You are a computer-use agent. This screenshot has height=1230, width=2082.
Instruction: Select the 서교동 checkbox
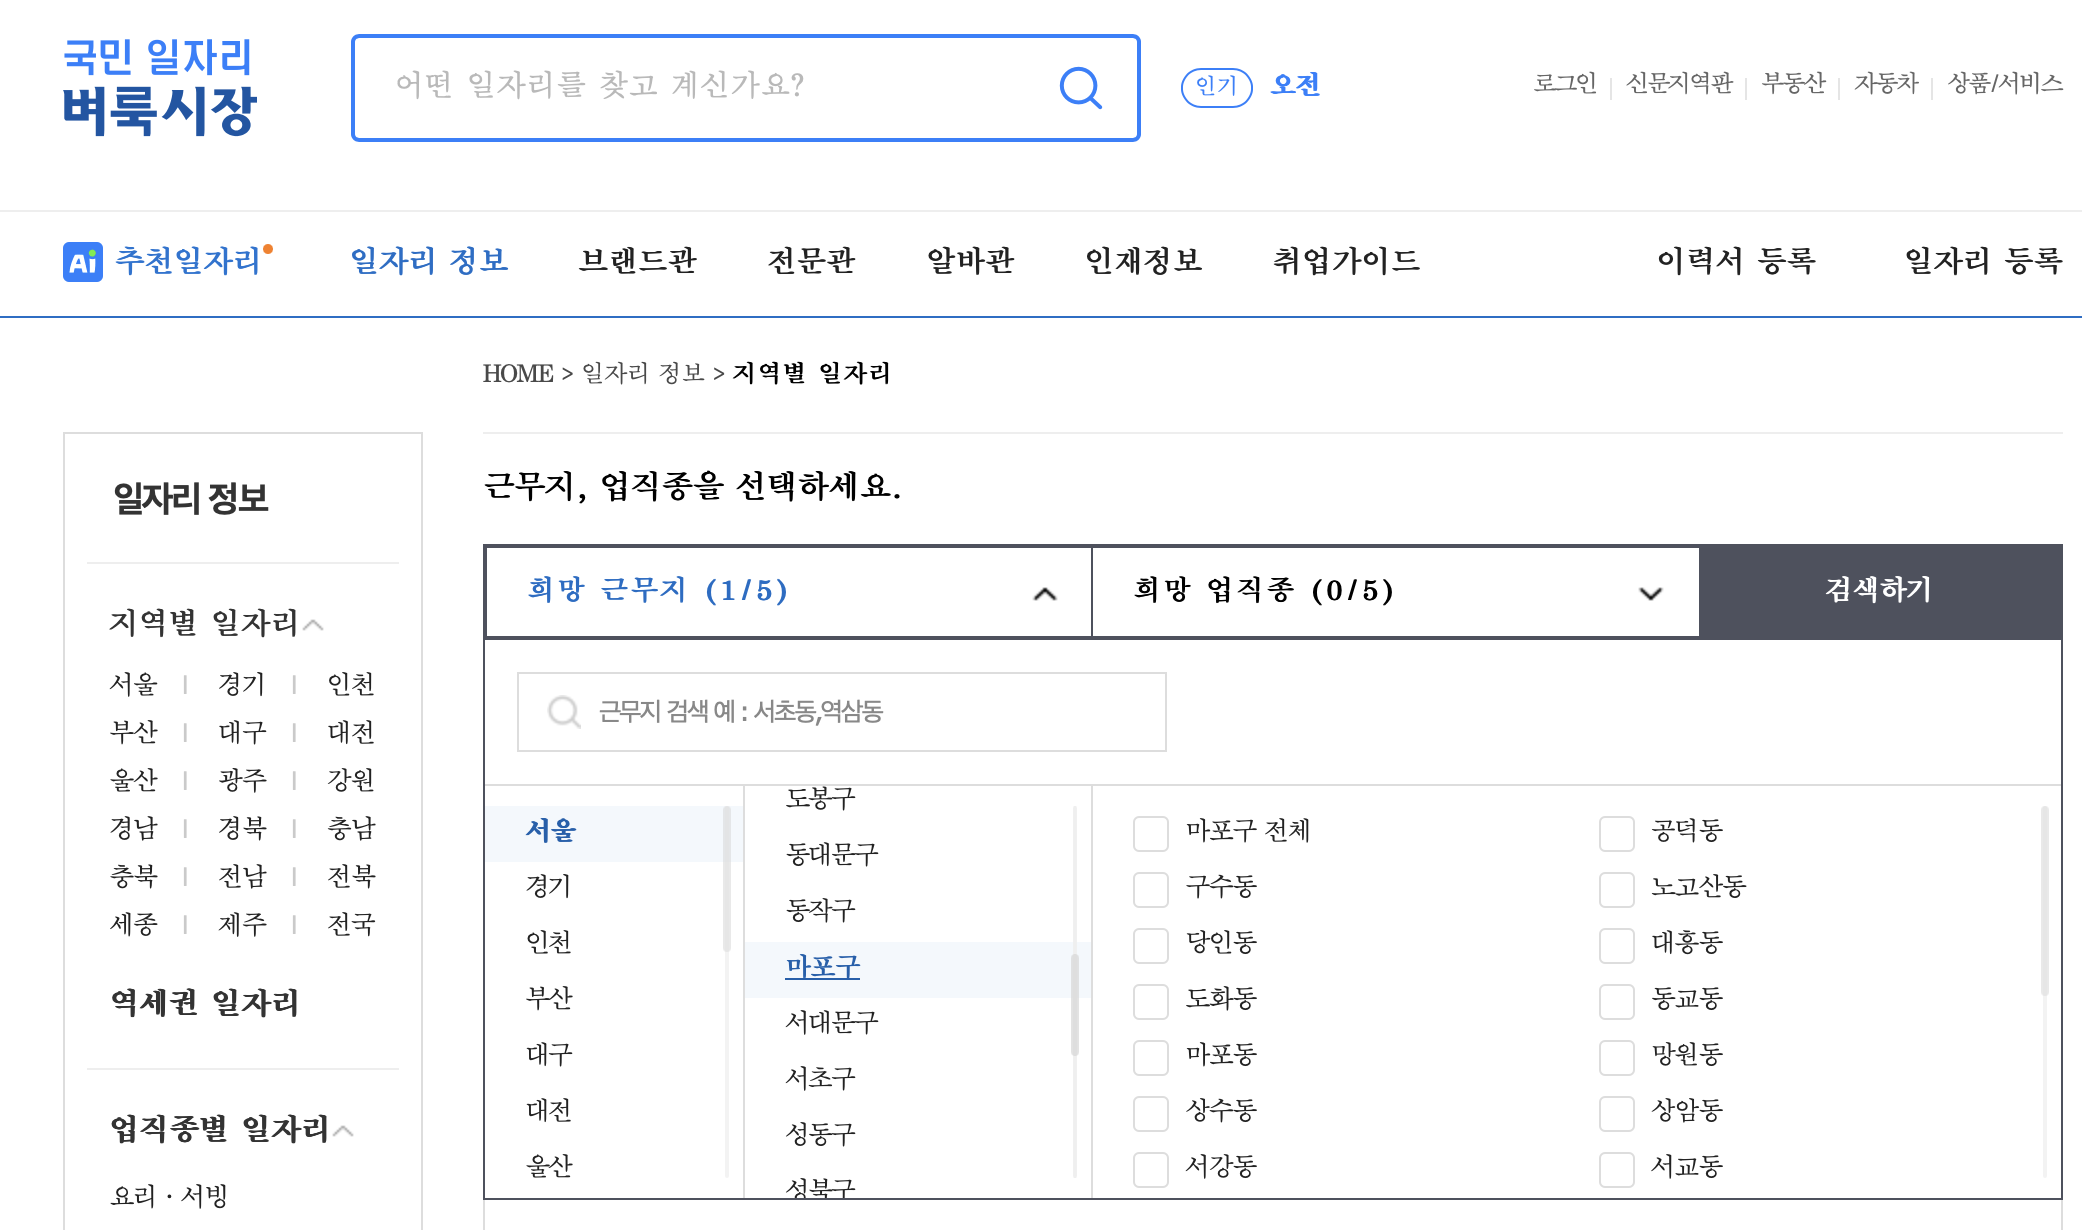(1616, 1169)
